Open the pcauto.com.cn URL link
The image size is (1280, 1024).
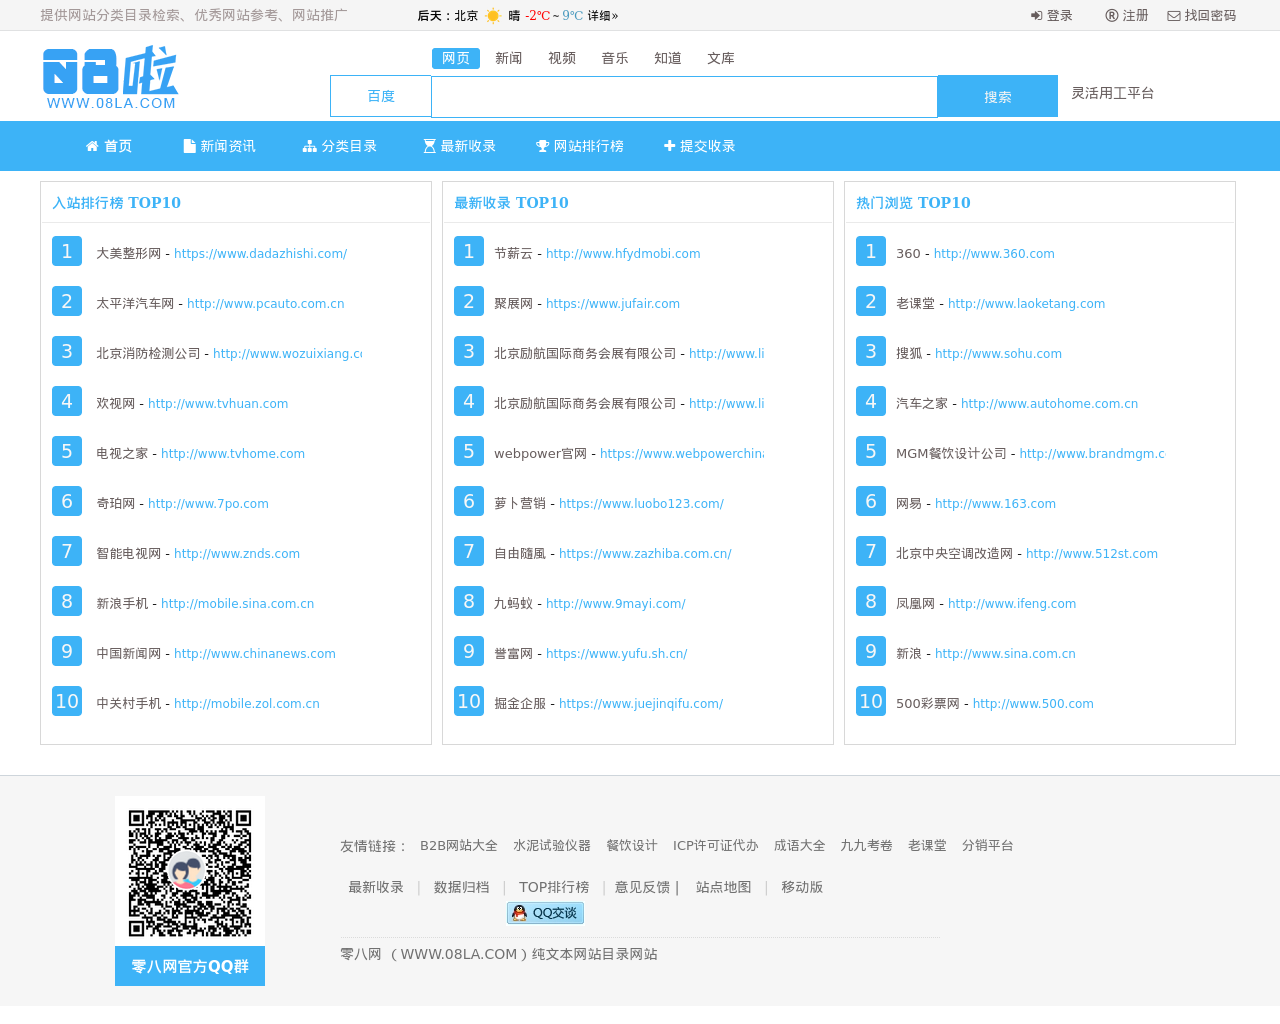265,304
